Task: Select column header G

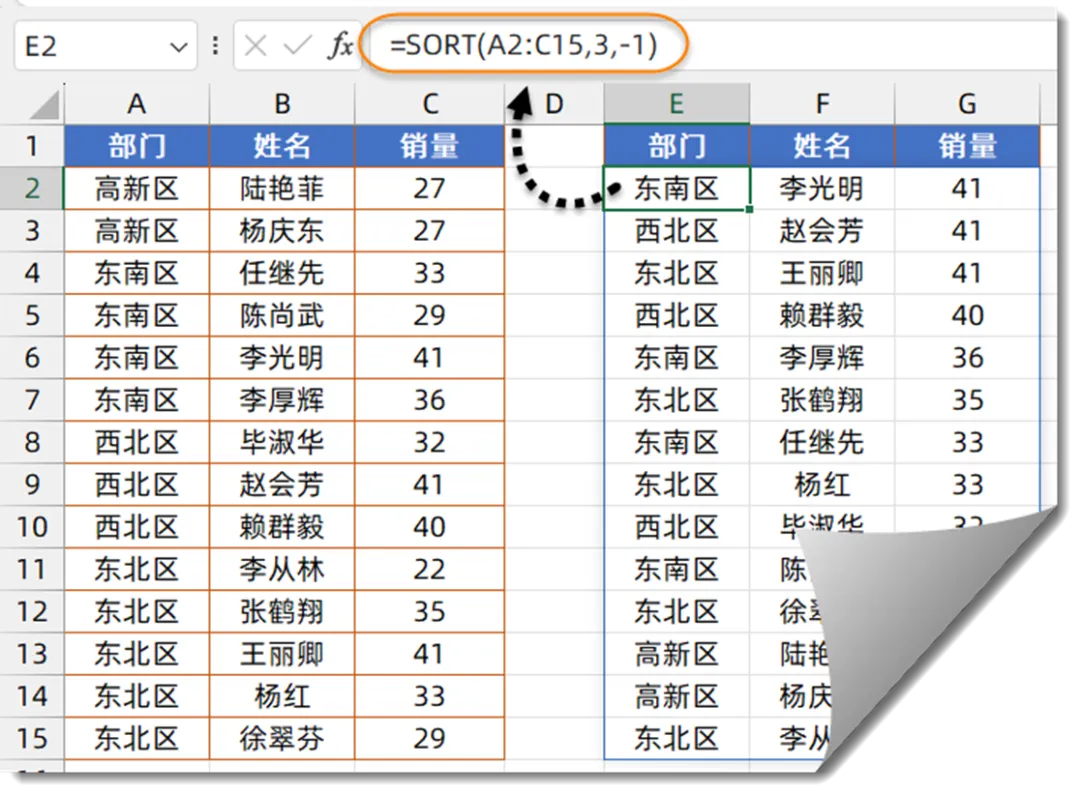Action: (x=966, y=103)
